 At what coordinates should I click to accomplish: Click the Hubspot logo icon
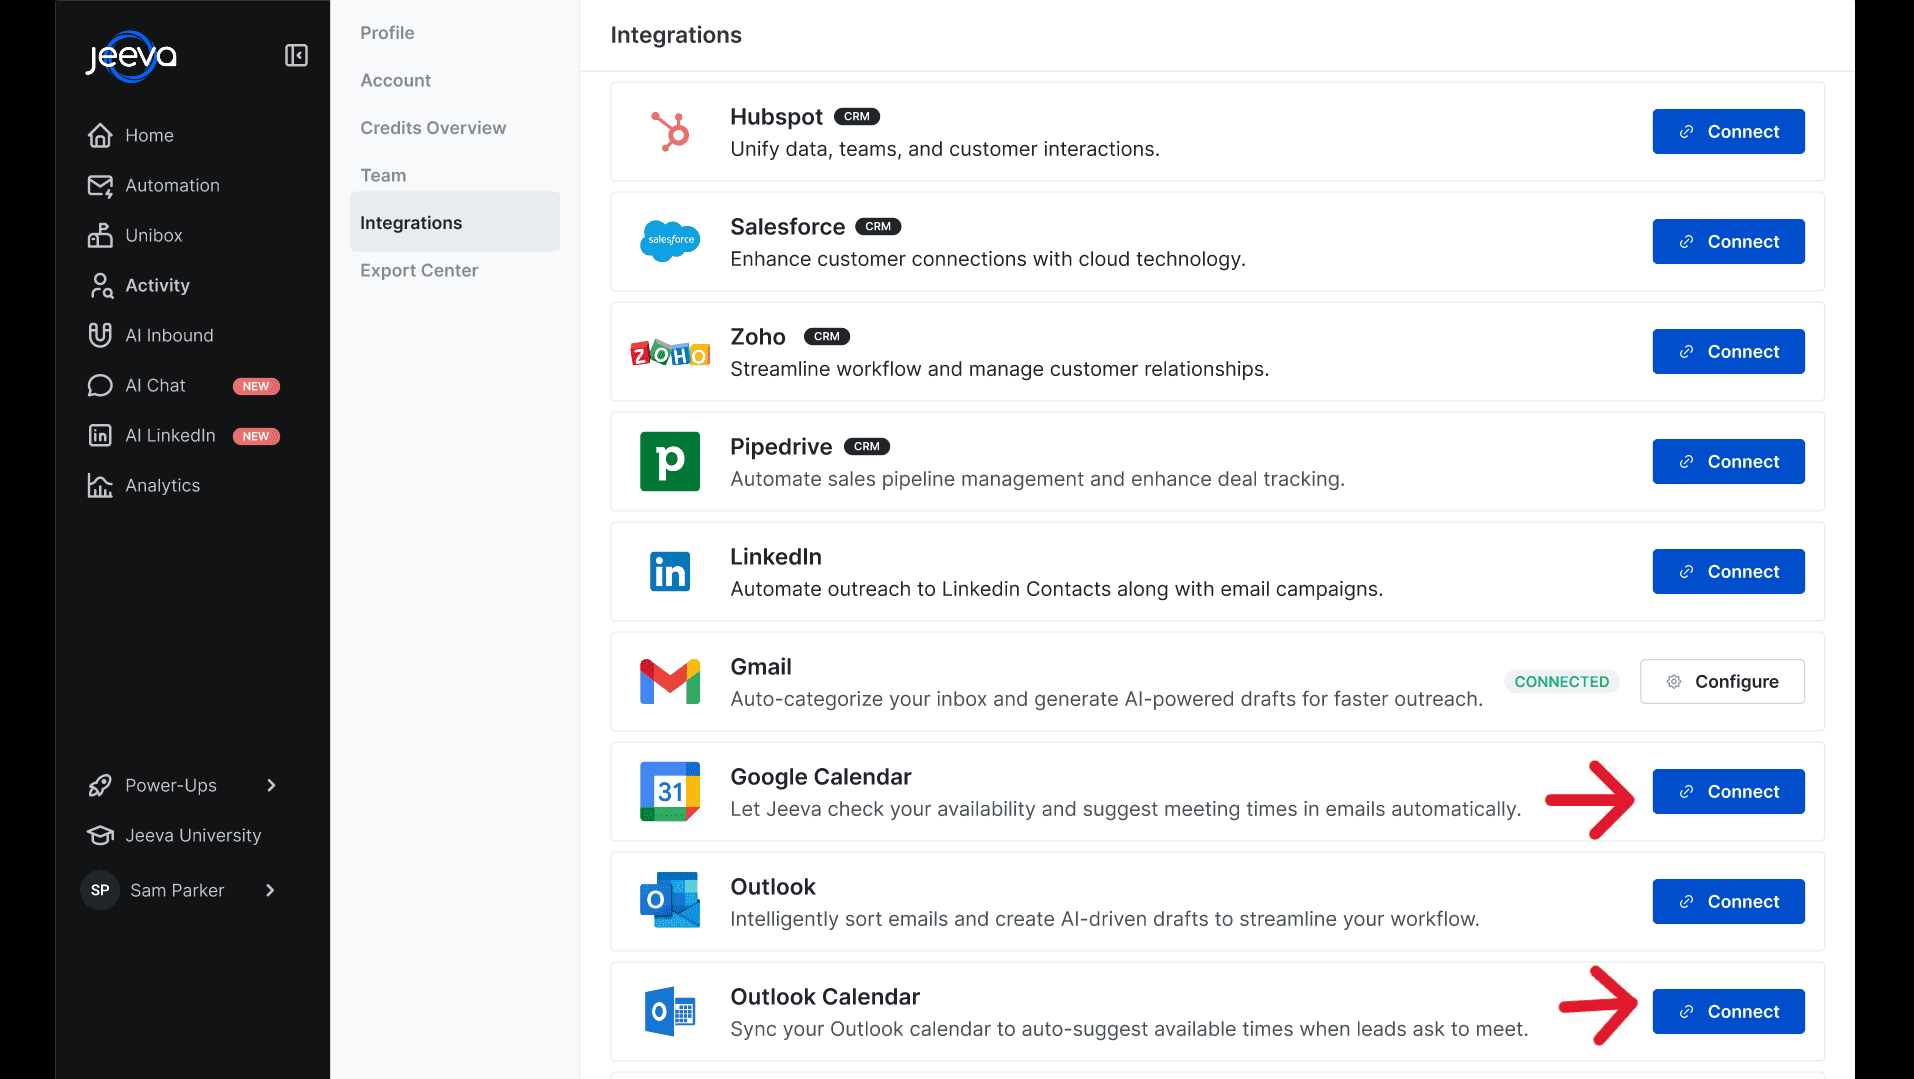point(670,131)
